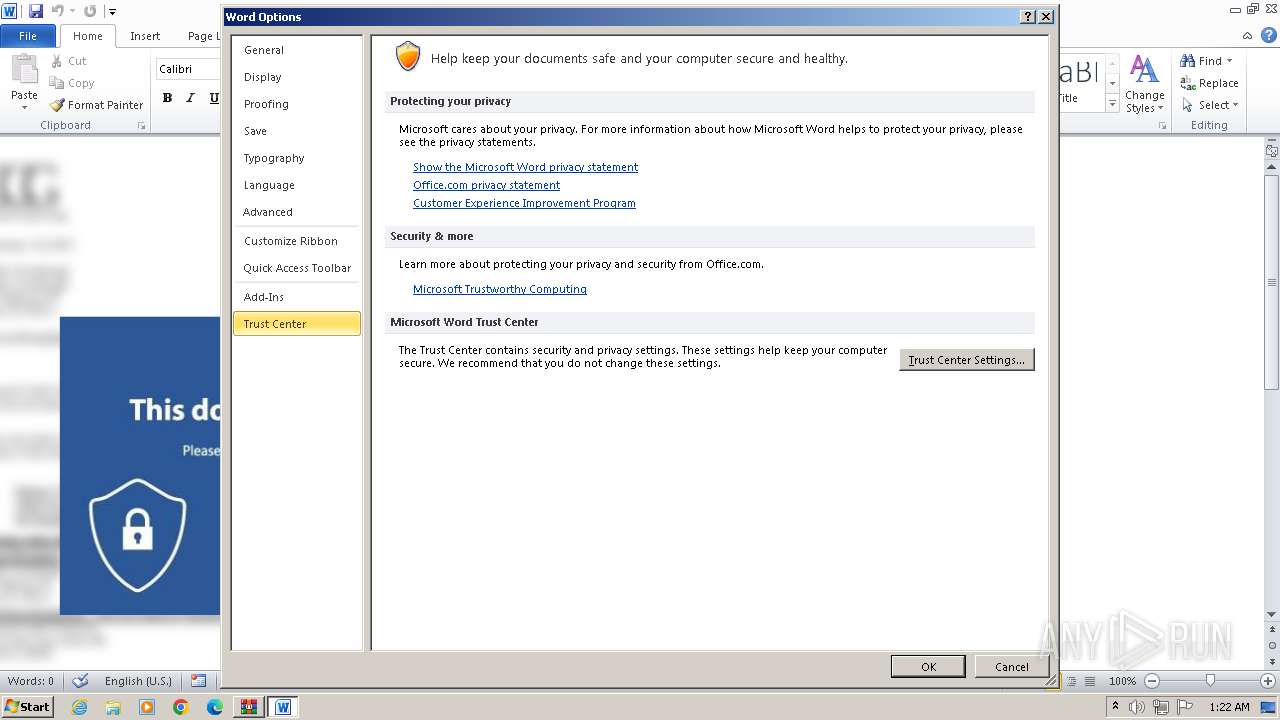The height and width of the screenshot is (720, 1280).
Task: Click Cut in Clipboard group
Action: tap(69, 61)
